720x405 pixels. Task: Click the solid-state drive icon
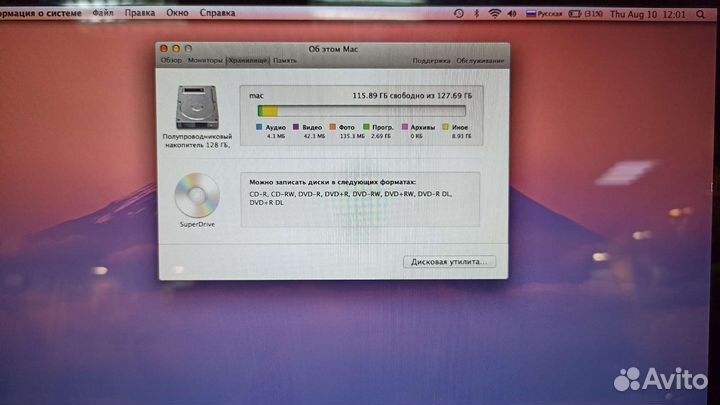tap(197, 107)
